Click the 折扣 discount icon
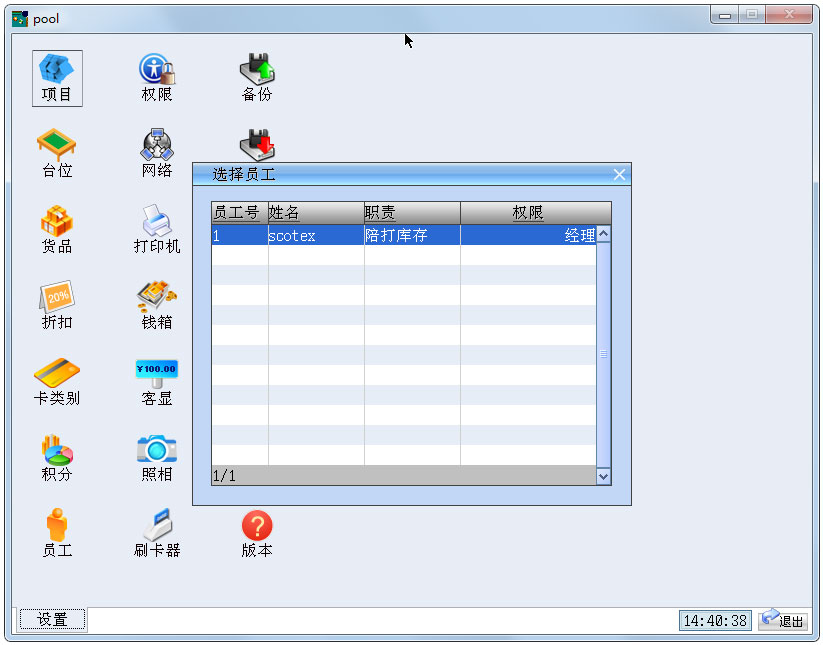823x645 pixels. tap(57, 306)
